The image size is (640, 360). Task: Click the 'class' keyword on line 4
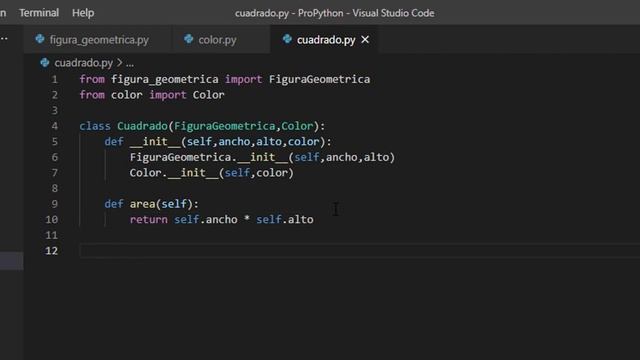click(x=95, y=126)
